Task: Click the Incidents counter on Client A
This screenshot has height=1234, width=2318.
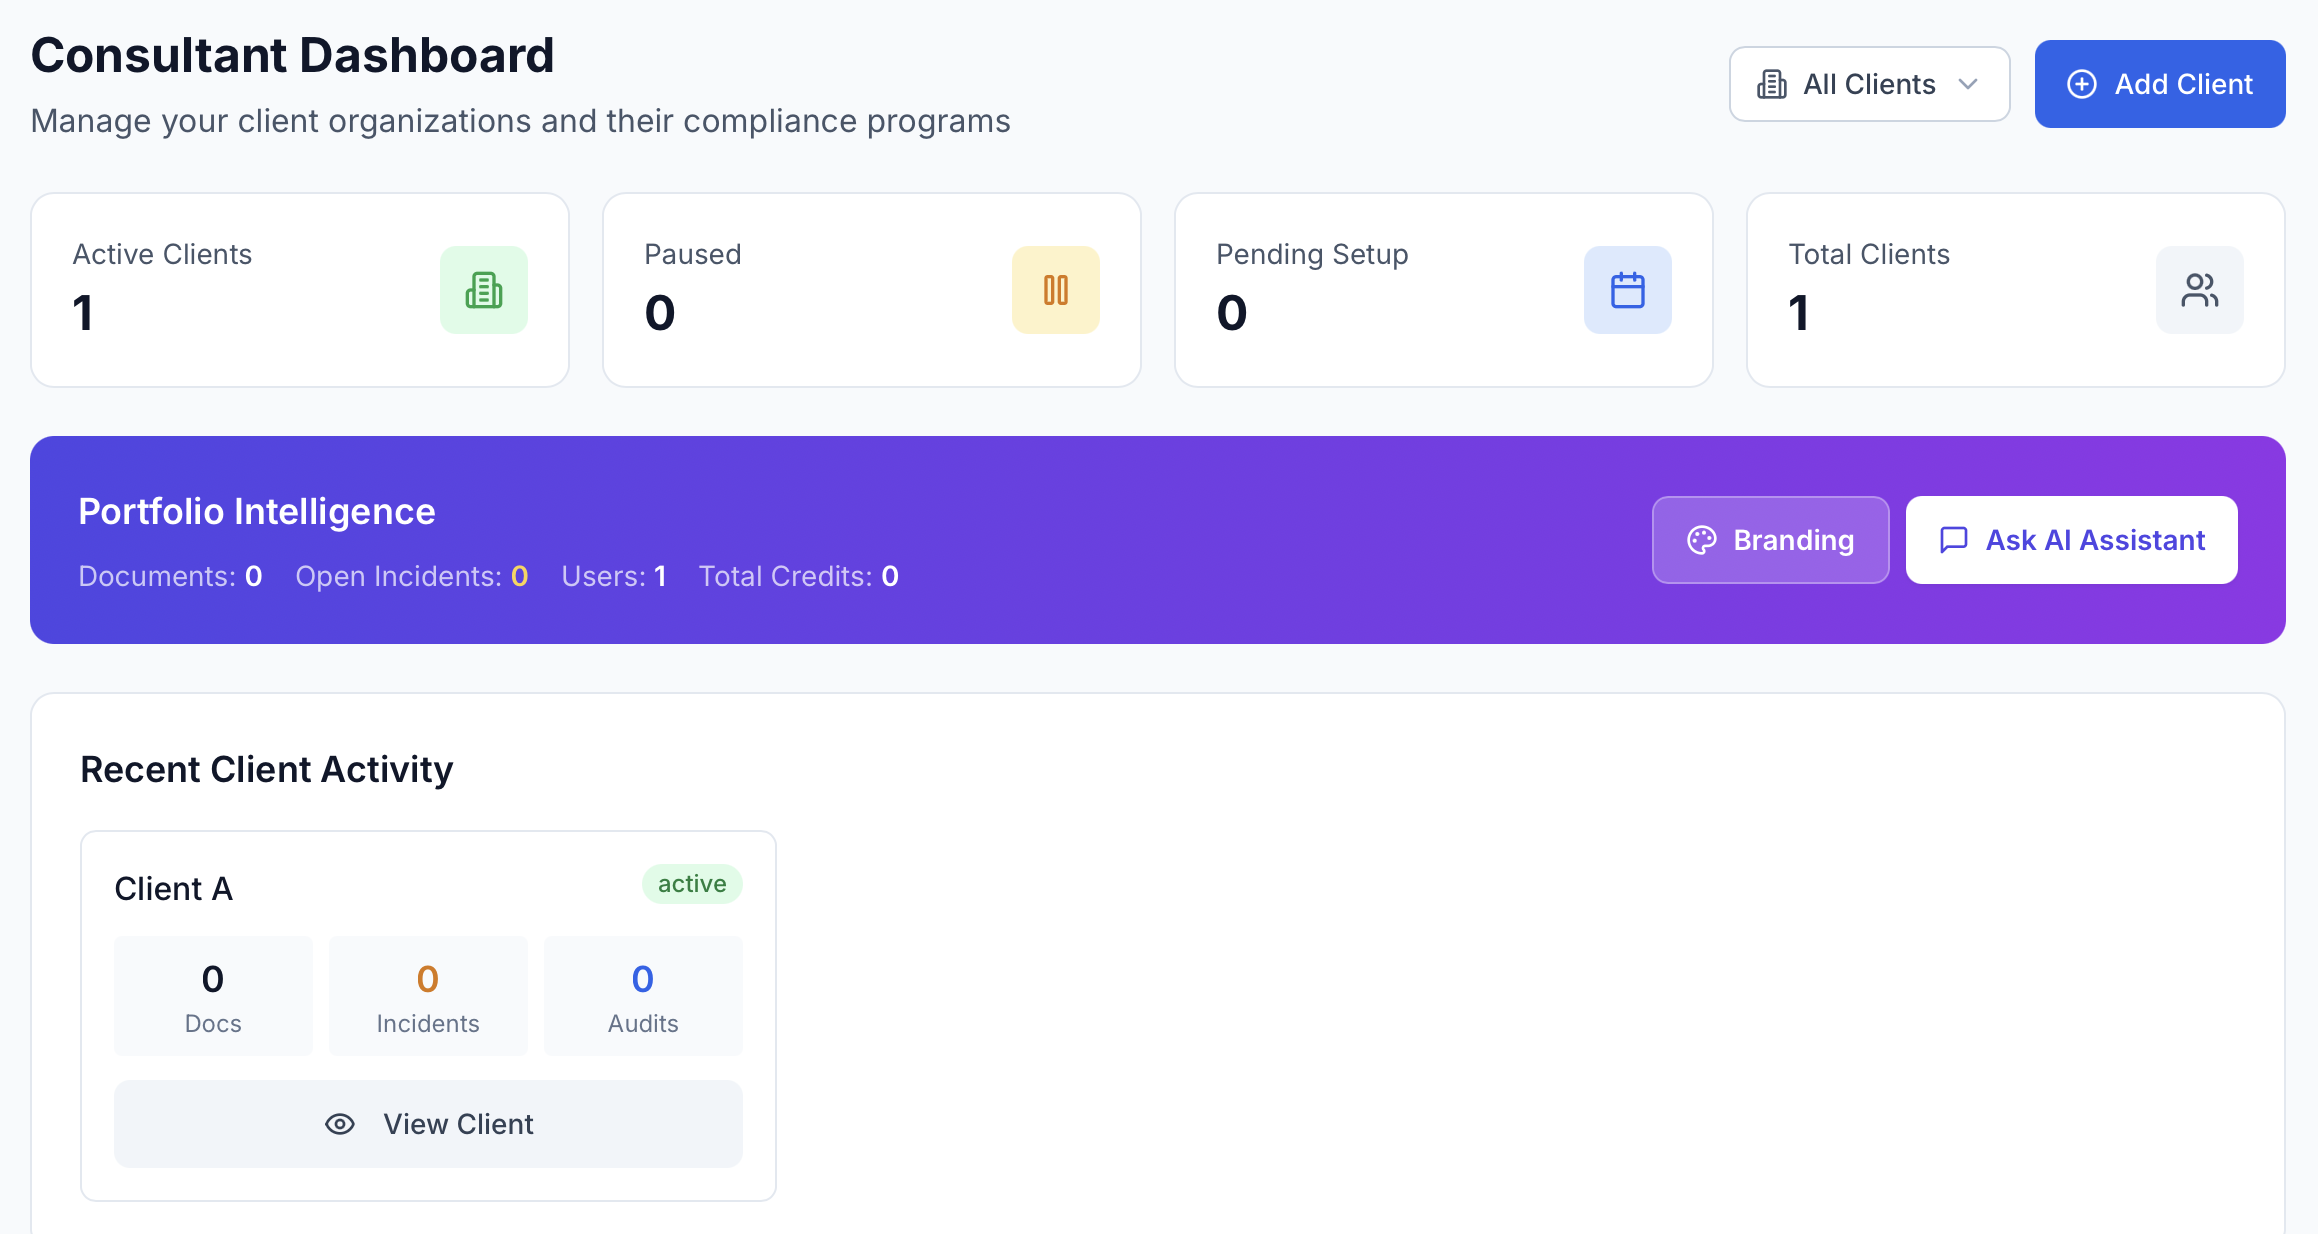Action: tap(428, 995)
